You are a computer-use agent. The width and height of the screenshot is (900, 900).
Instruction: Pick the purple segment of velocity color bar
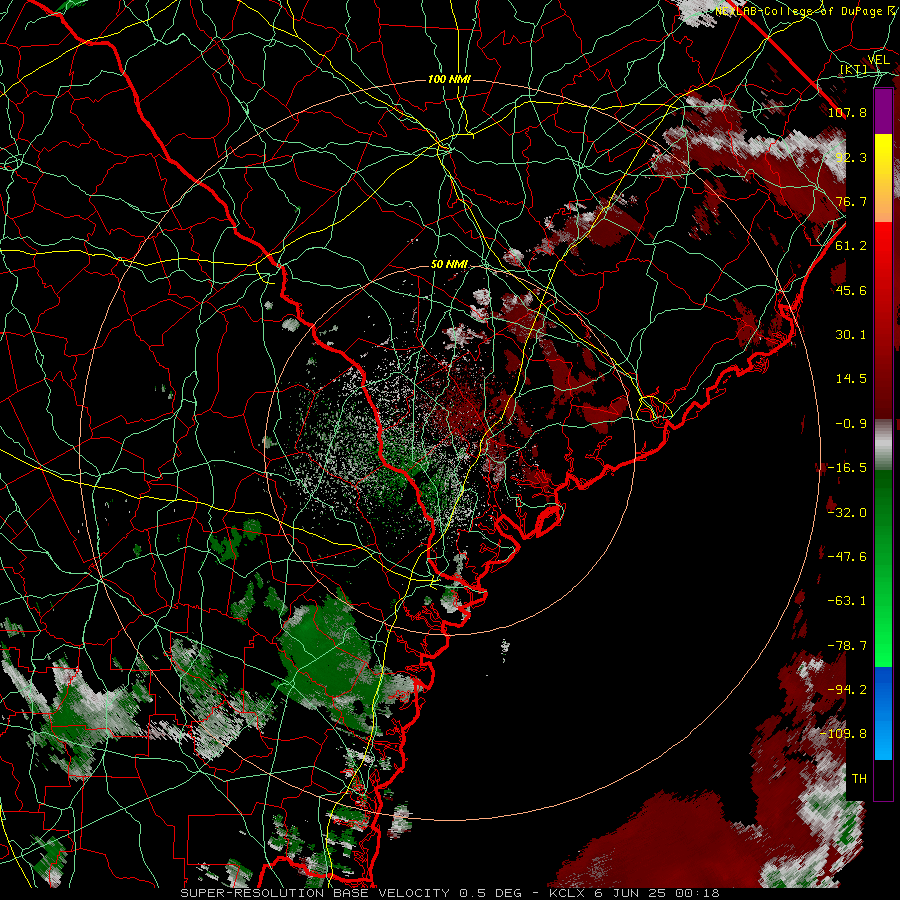pyautogui.click(x=883, y=112)
